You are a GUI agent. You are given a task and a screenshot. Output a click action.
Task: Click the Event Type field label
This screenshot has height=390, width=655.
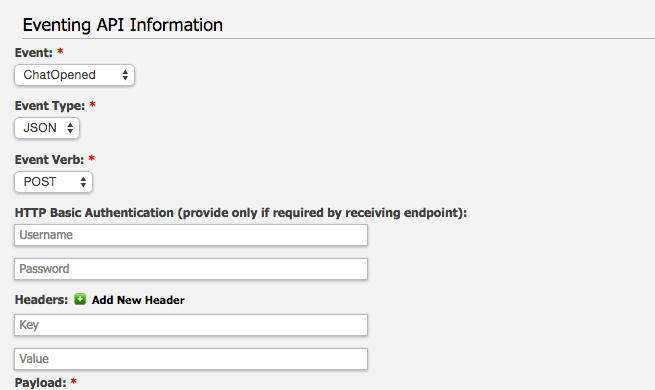[50, 106]
